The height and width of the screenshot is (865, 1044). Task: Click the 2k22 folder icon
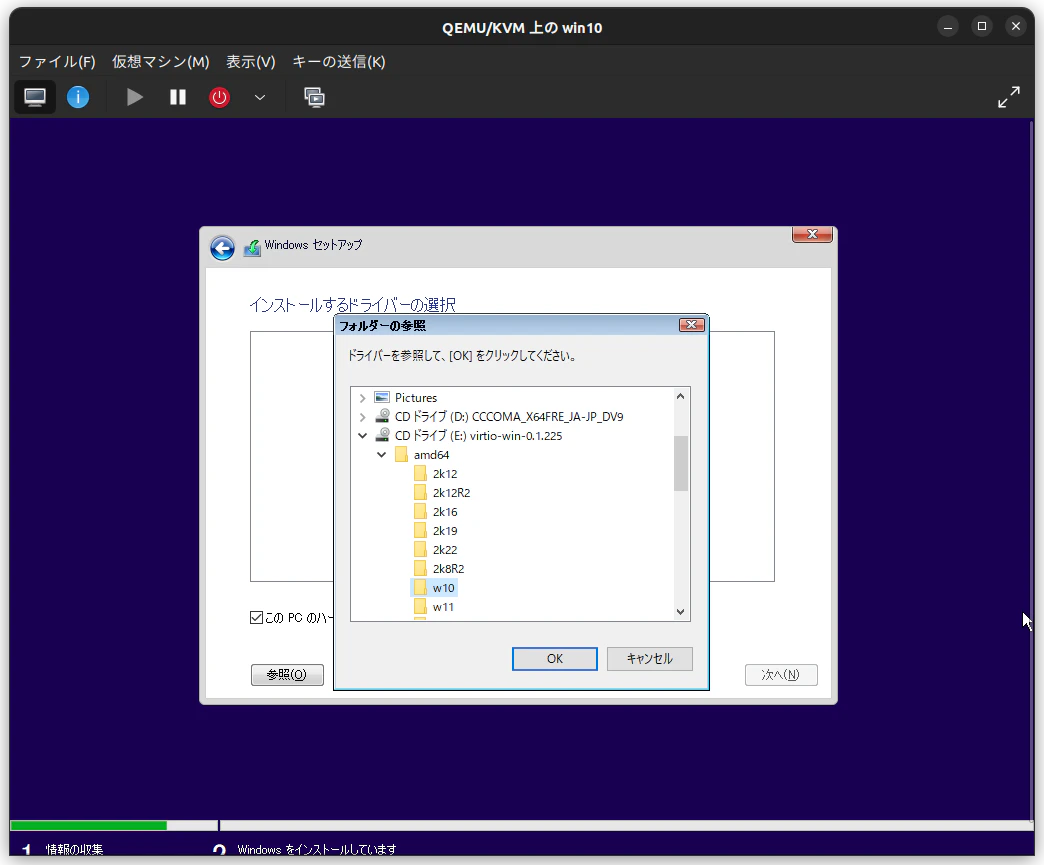point(420,549)
